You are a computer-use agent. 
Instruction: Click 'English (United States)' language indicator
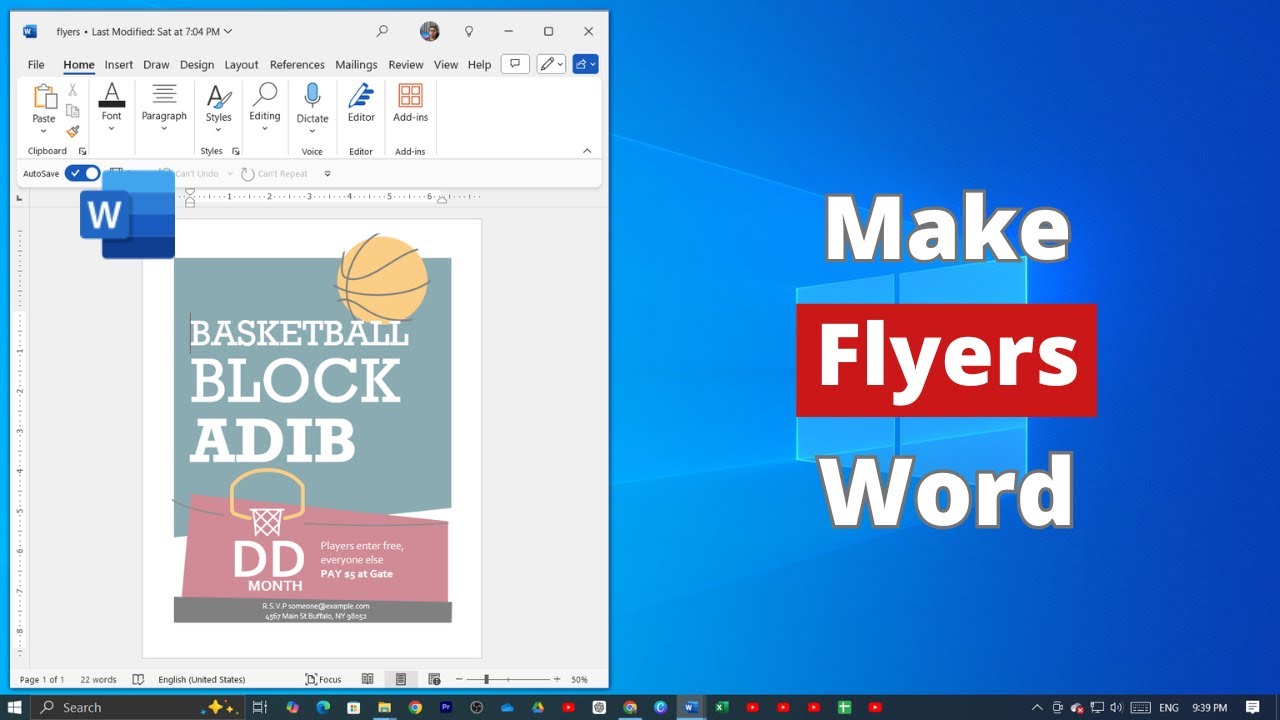[x=201, y=679]
